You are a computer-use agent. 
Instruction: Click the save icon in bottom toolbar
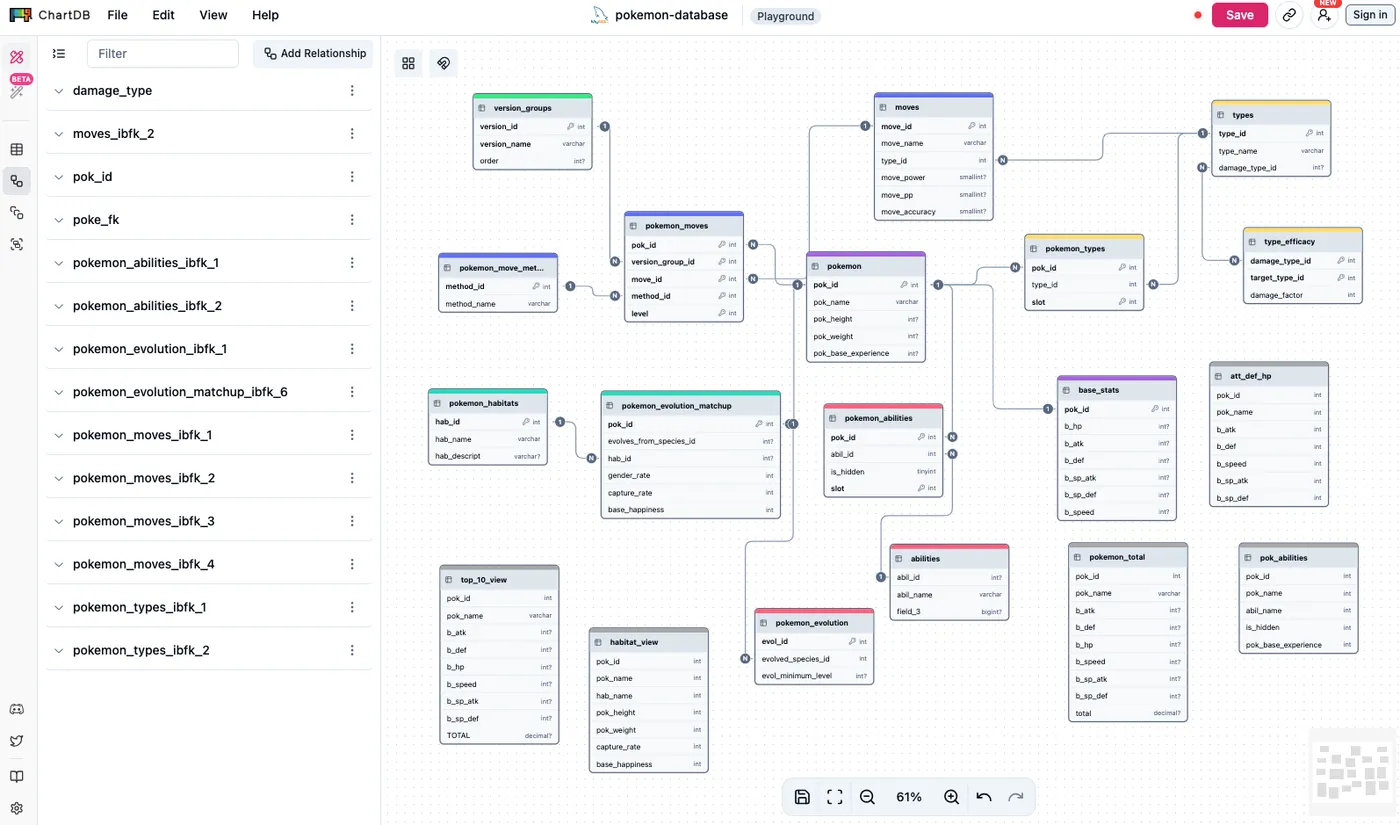[802, 797]
